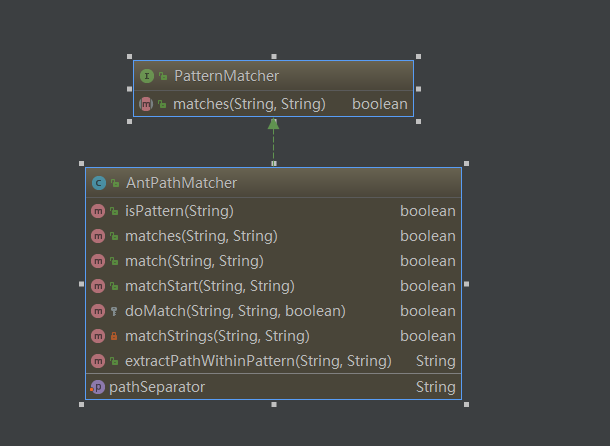This screenshot has width=610, height=446.
Task: Click the method icon for AntPathMatcher matches(String, String)
Action: (x=98, y=236)
